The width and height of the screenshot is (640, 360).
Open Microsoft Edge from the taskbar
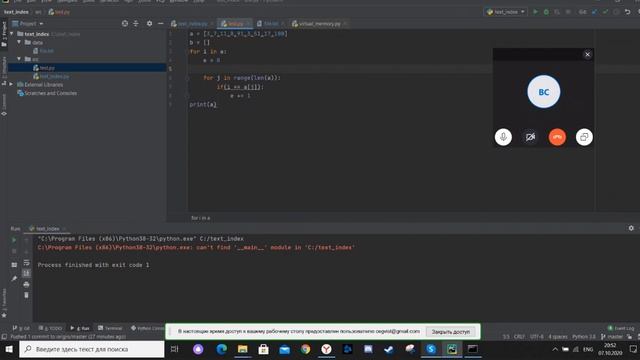coord(222,349)
